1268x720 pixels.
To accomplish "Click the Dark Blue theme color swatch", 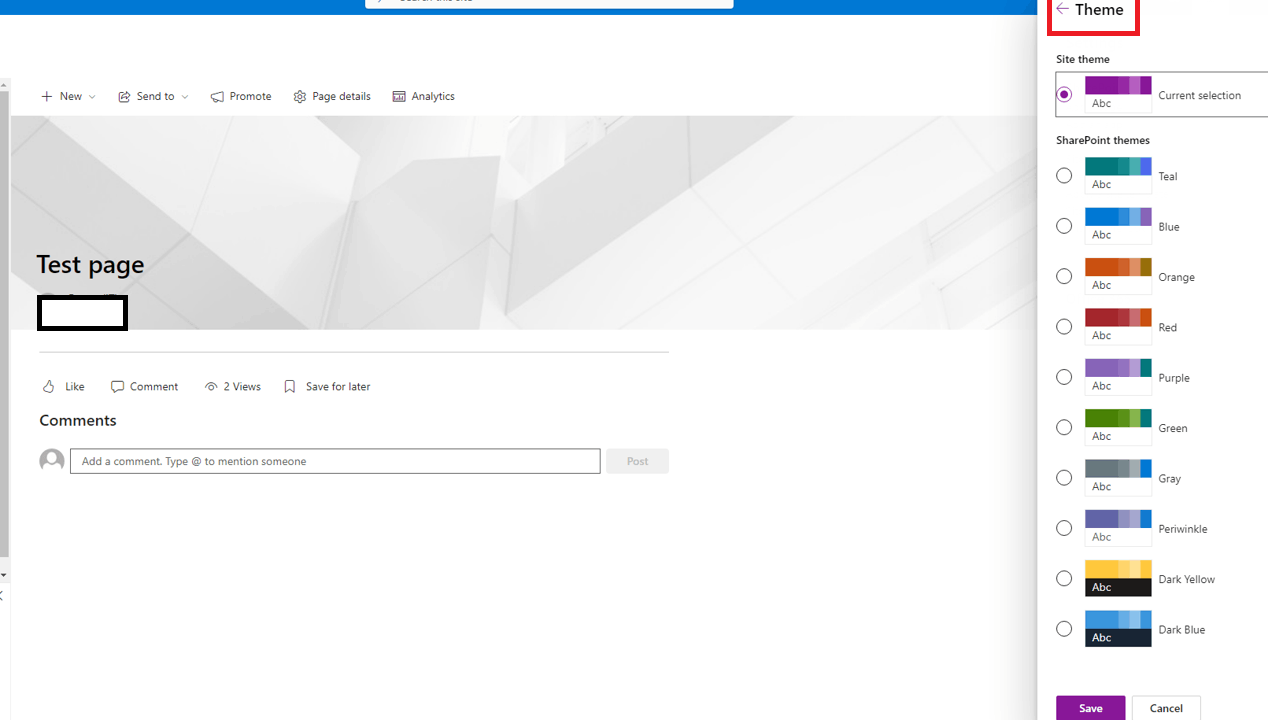I will tap(1118, 628).
